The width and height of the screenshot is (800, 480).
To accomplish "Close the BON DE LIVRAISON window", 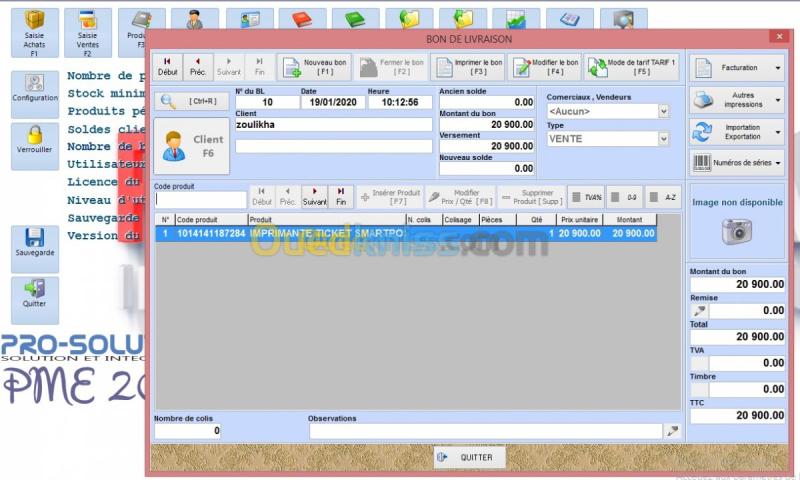I will click(779, 36).
